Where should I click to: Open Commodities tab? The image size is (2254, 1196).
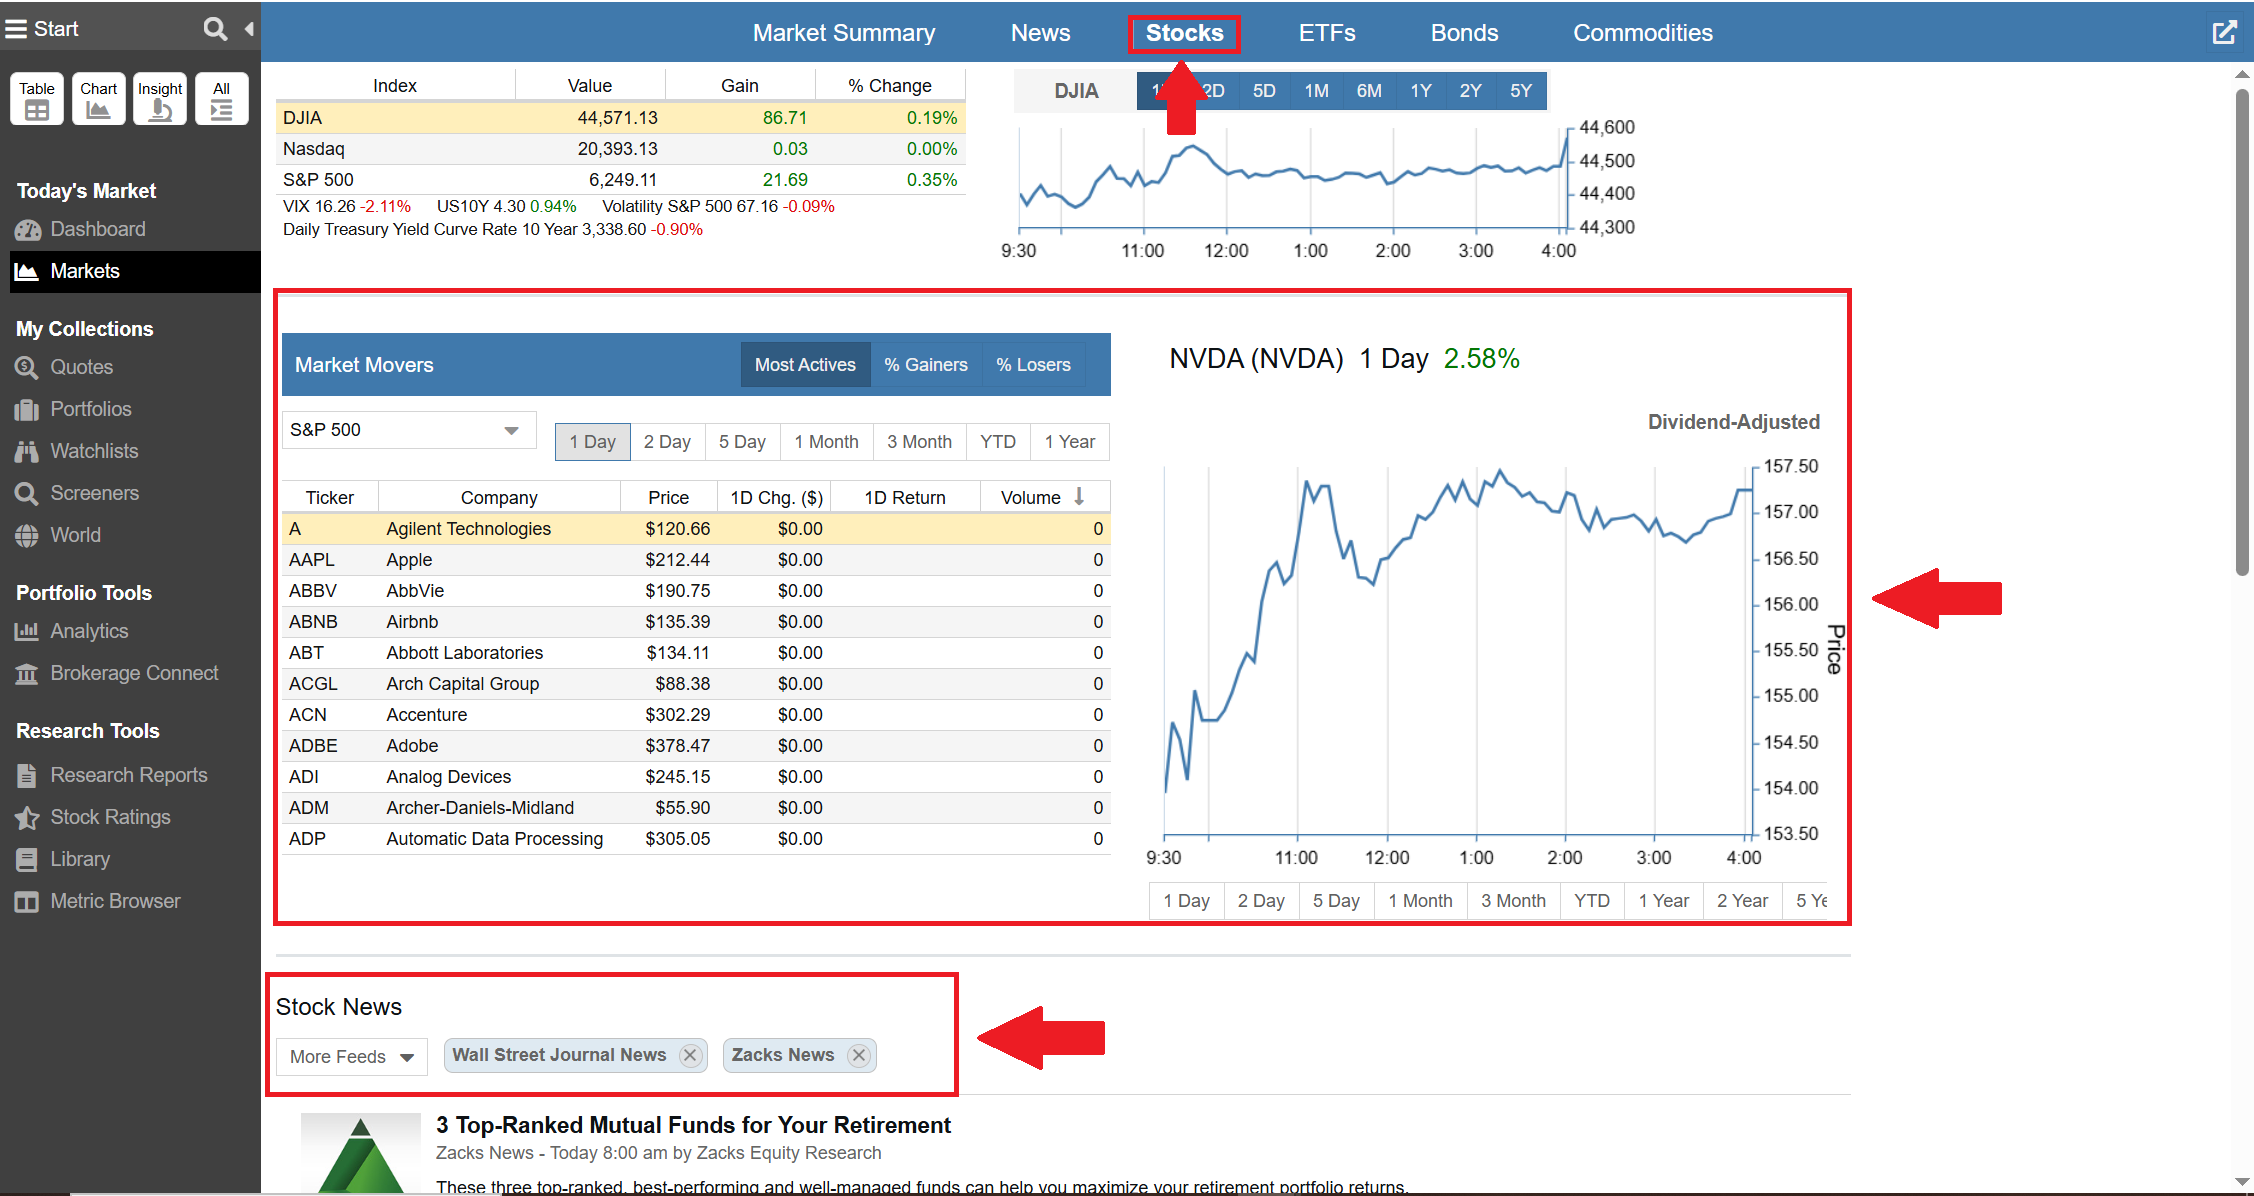pyautogui.click(x=1642, y=33)
